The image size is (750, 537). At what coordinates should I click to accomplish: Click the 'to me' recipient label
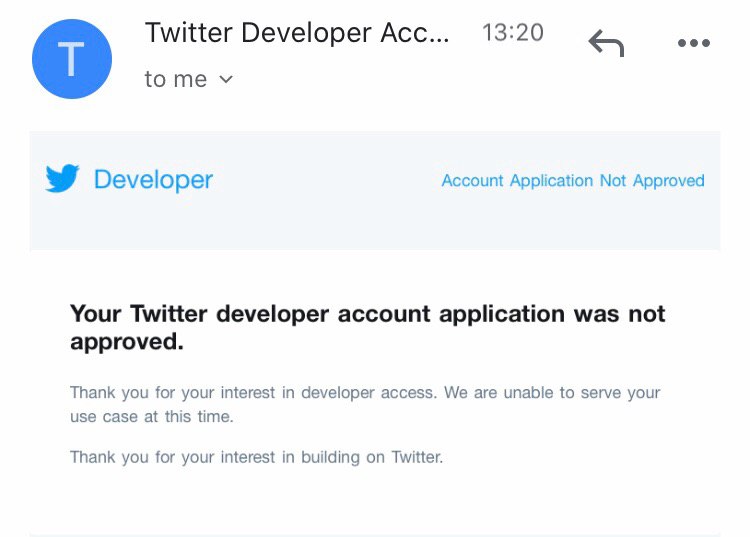(x=176, y=80)
